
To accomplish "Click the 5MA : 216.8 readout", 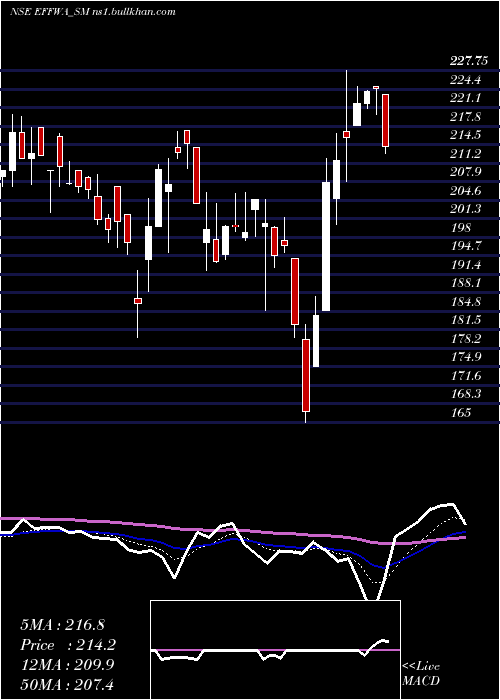I will coord(62,625).
